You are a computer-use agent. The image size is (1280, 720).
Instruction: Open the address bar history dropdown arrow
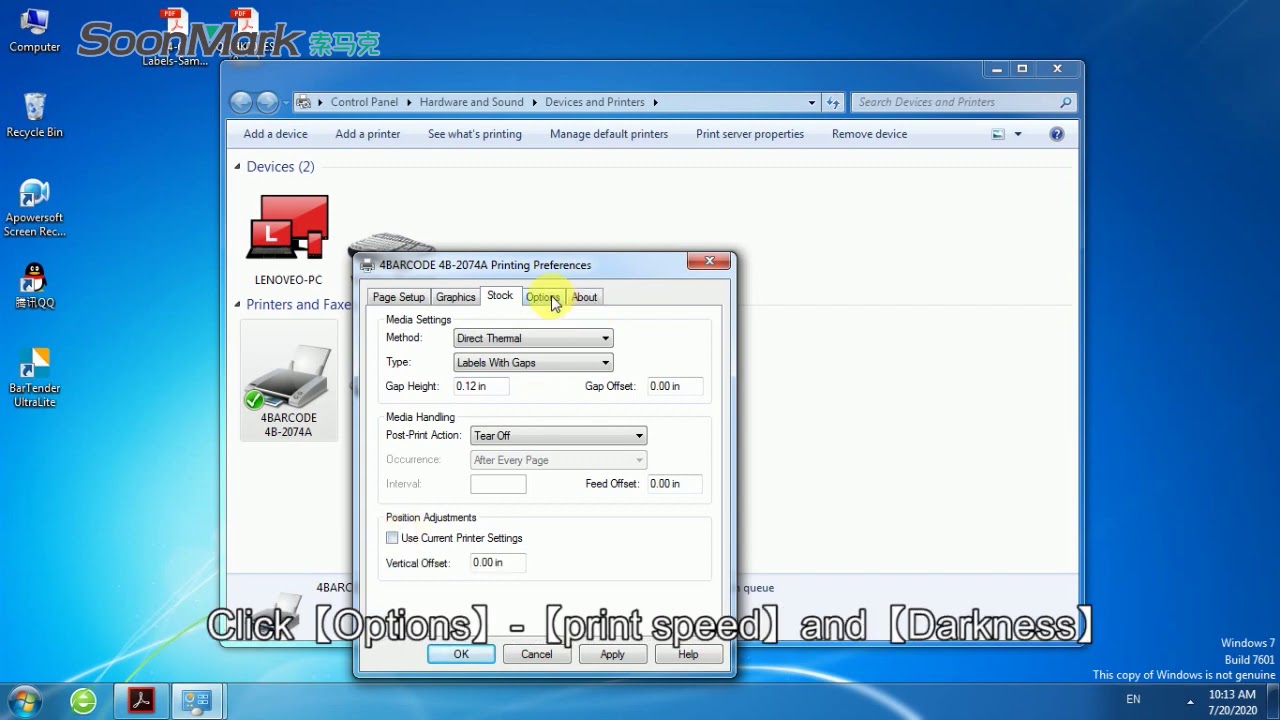812,102
